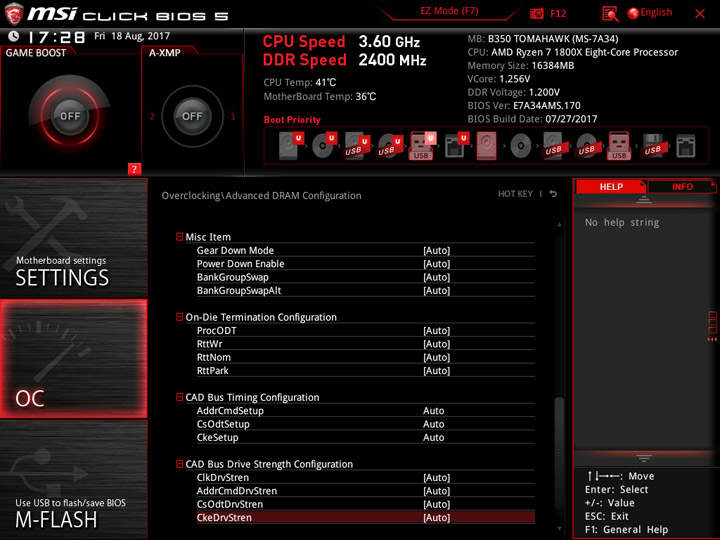Select the legacy USB key boot icon
This screenshot has height=540, width=720.
619,146
